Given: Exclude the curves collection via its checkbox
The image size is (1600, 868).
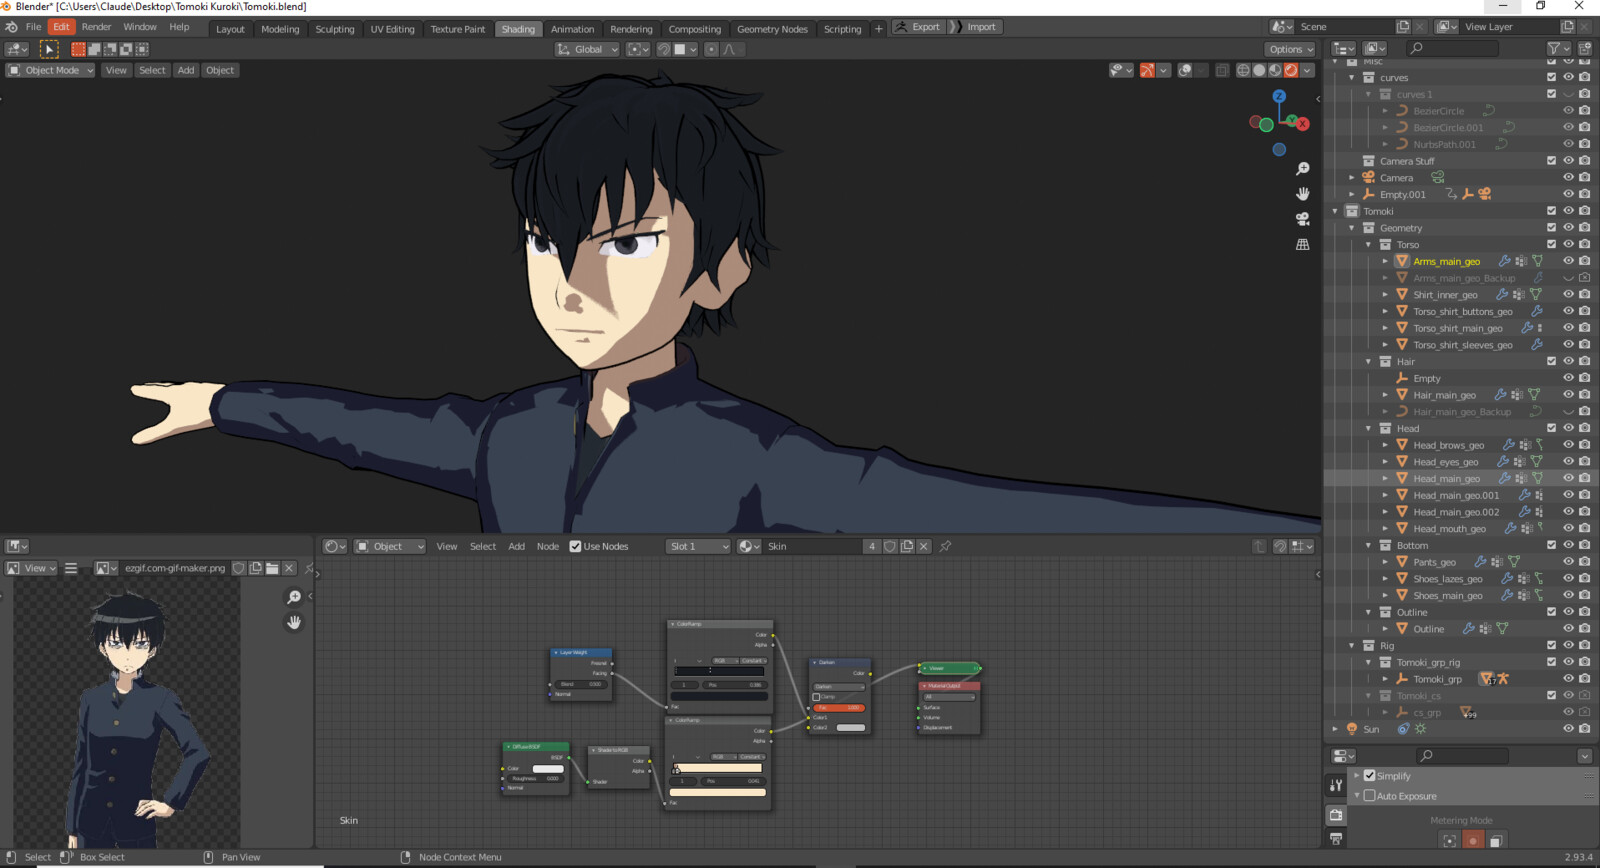Looking at the screenshot, I should click(x=1551, y=77).
